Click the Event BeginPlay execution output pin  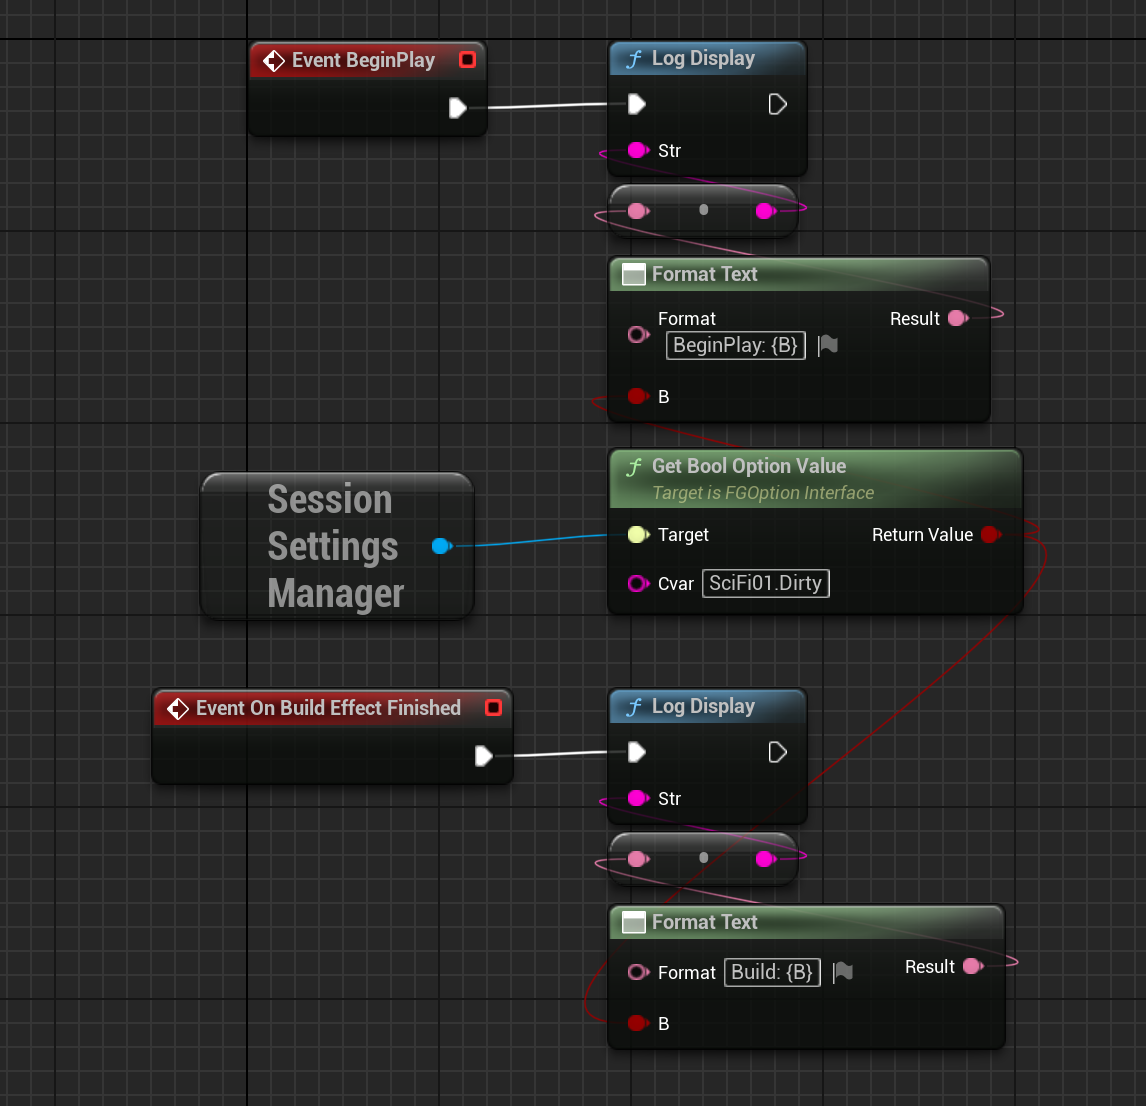(458, 107)
